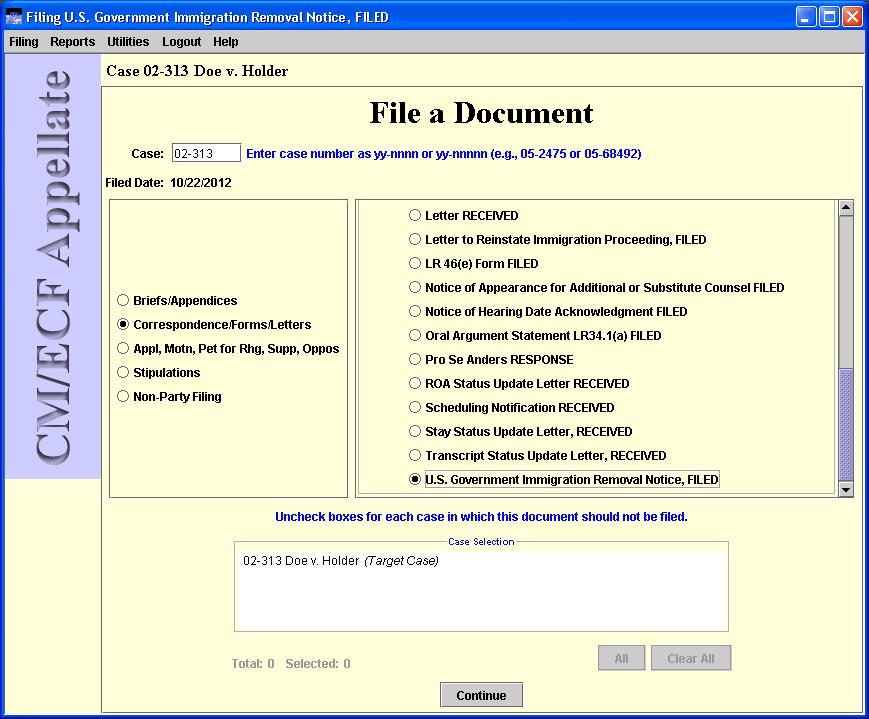
Task: Click the Case number input field
Action: [x=206, y=154]
